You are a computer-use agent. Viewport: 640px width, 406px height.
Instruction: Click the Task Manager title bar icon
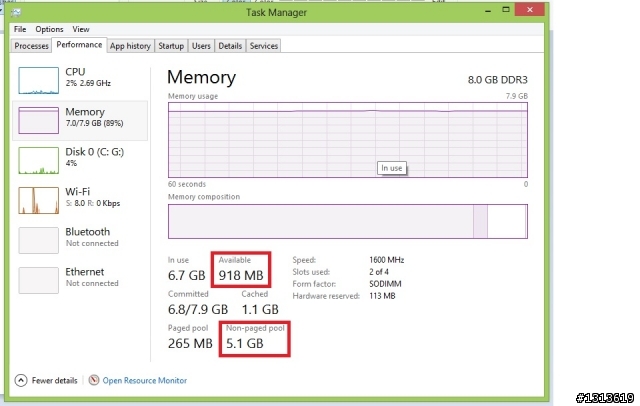[x=19, y=14]
